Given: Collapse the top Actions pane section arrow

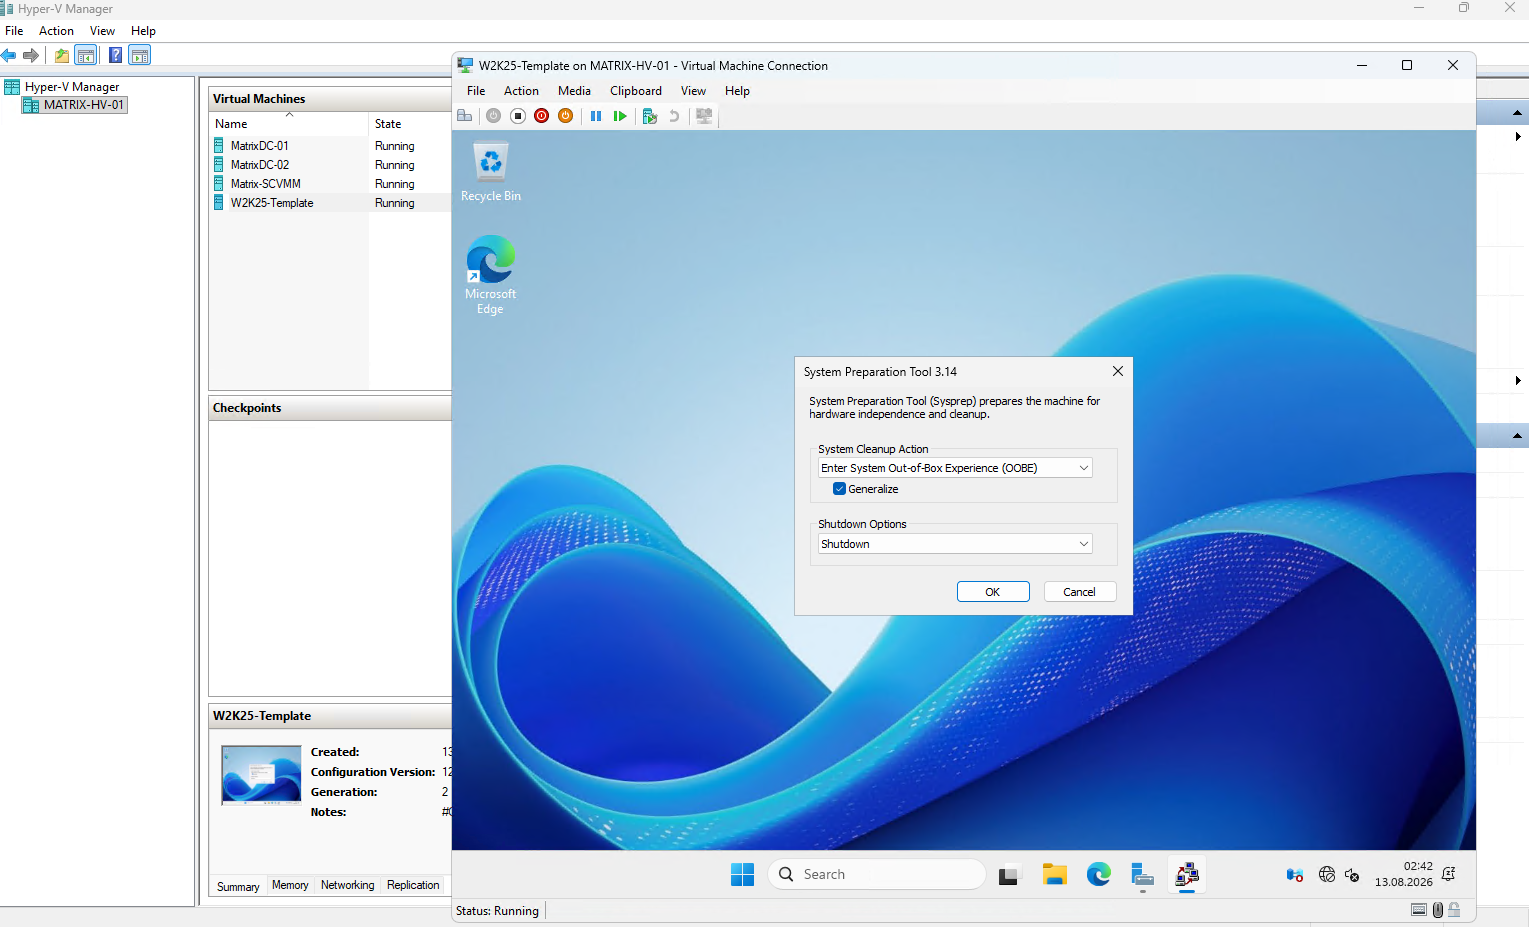Looking at the screenshot, I should point(1517,112).
